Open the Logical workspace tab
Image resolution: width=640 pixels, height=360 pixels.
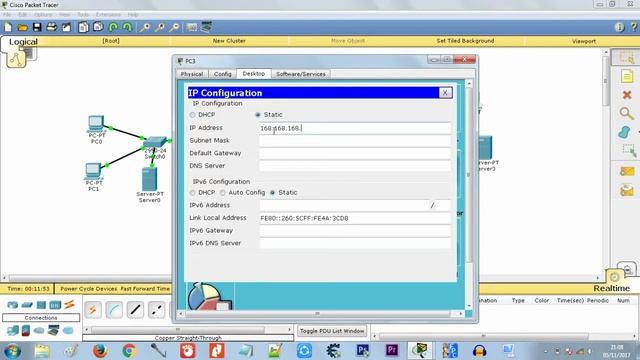tap(23, 42)
